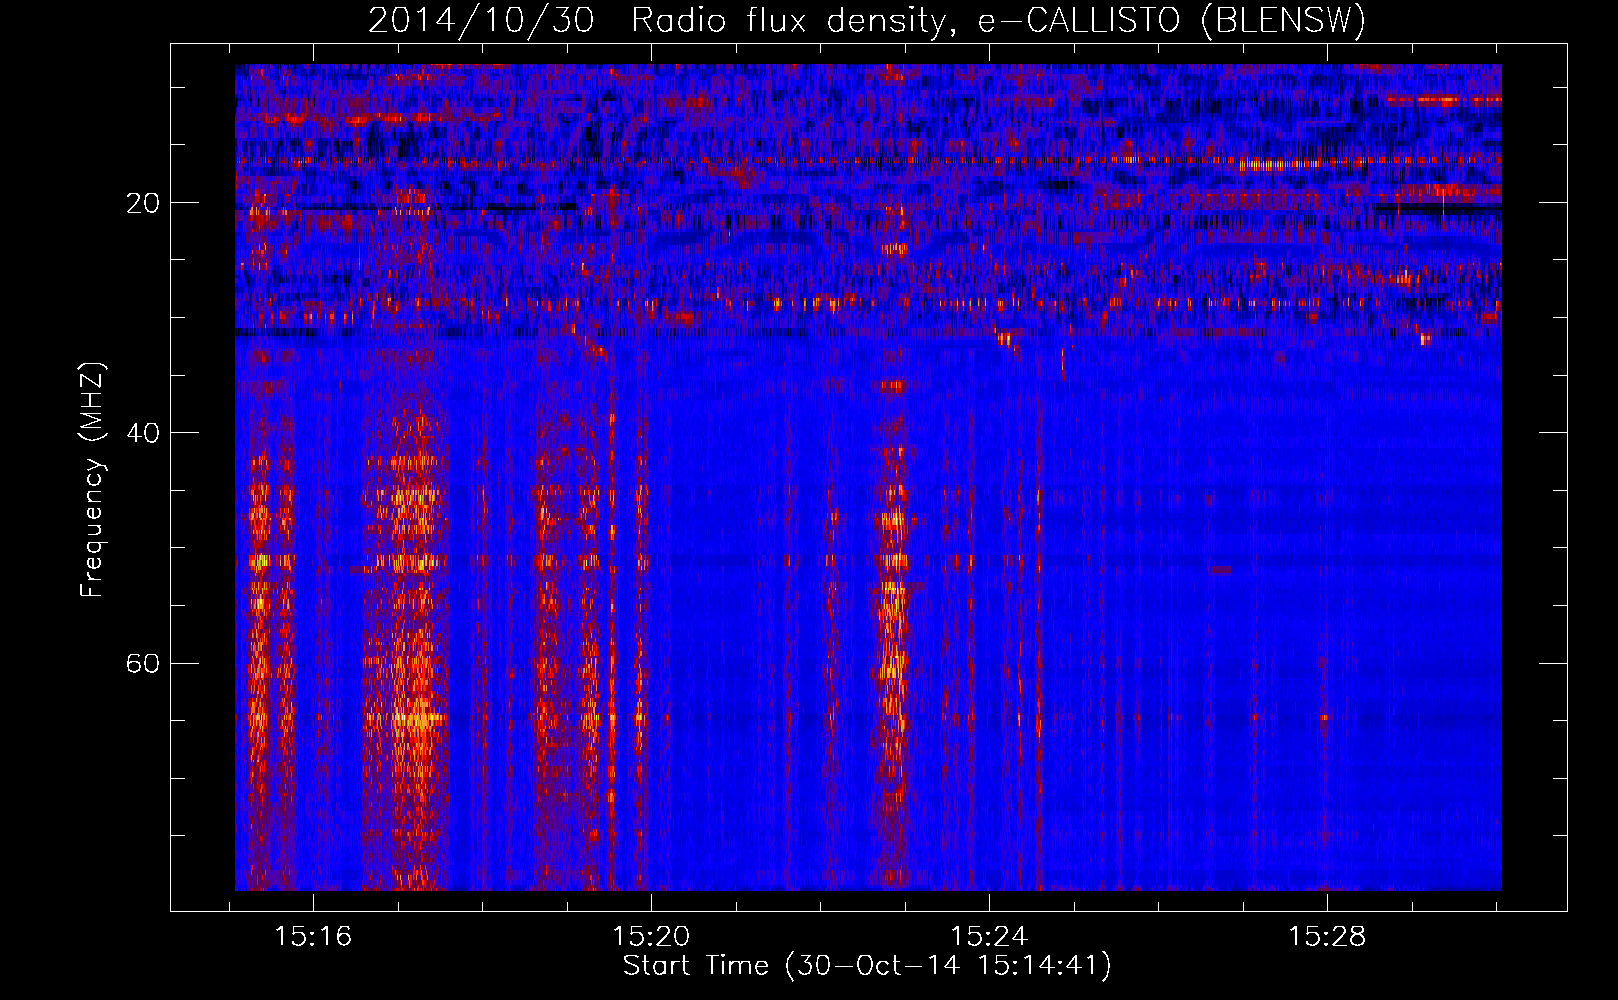Click the 15:24 time tick label
The width and height of the screenshot is (1618, 1000).
(x=990, y=937)
